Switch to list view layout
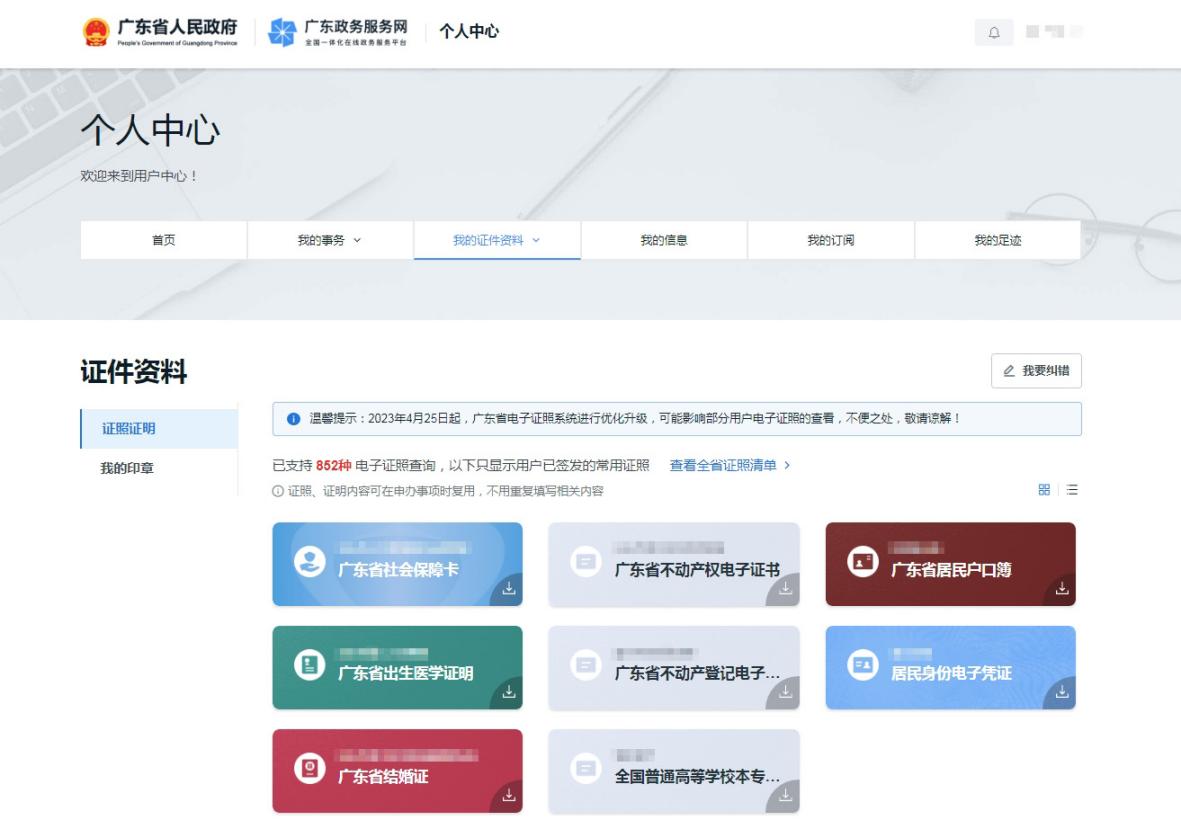The height and width of the screenshot is (829, 1181). click(x=1072, y=489)
